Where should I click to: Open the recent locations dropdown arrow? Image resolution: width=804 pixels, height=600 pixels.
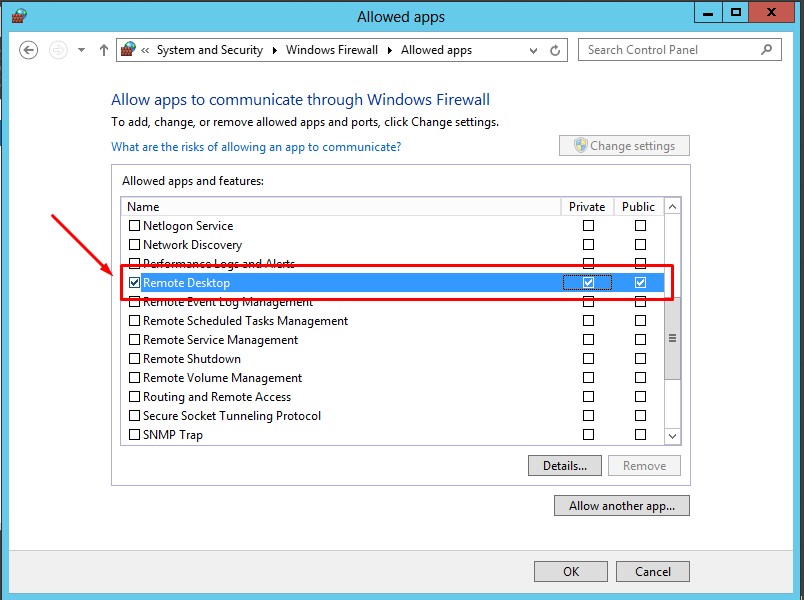[x=81, y=50]
